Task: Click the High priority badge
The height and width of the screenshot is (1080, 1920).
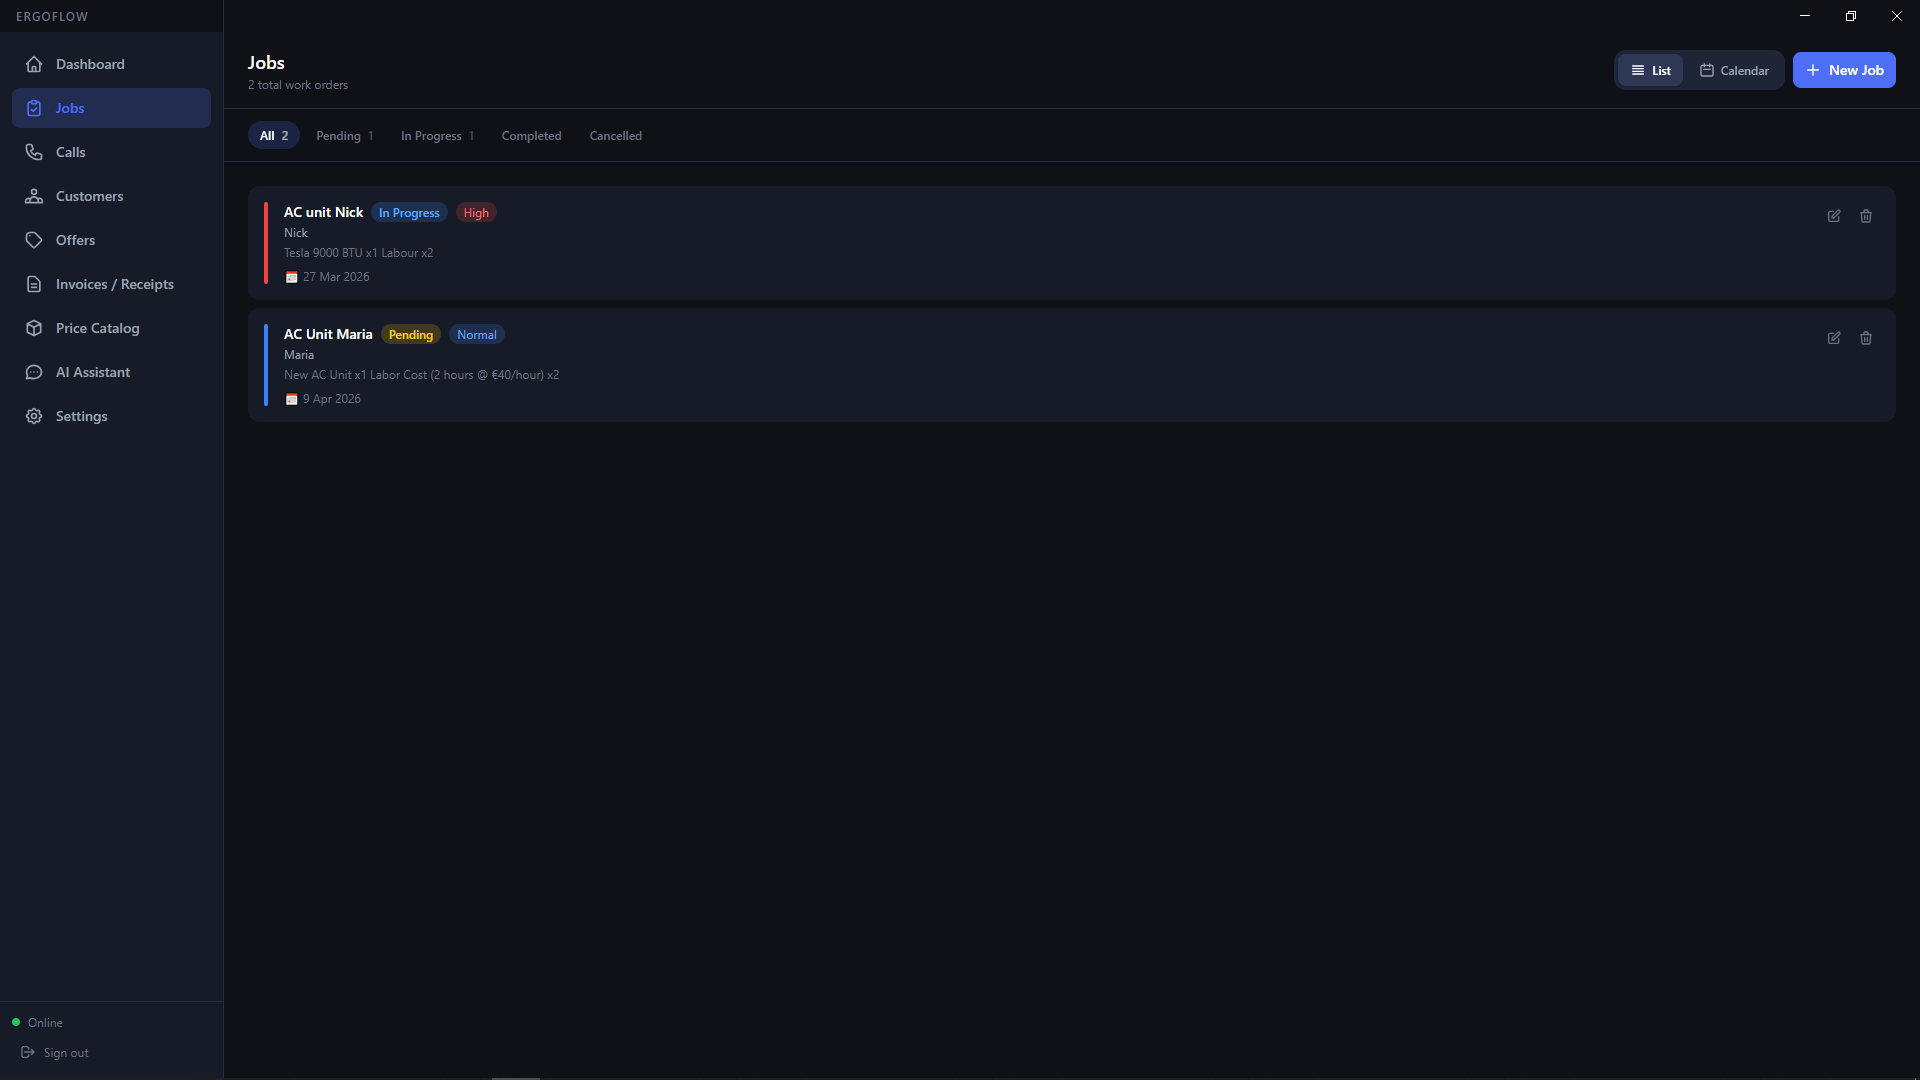Action: (x=476, y=213)
